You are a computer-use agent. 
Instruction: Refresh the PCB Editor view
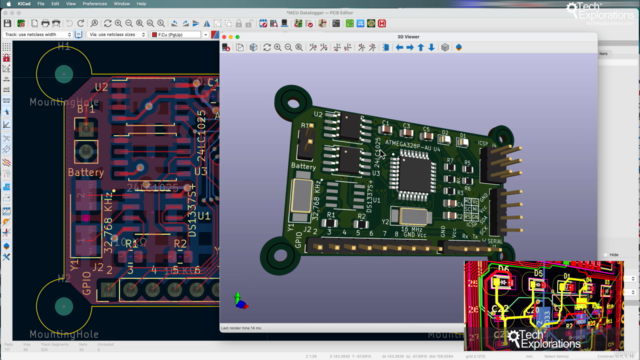click(107, 24)
